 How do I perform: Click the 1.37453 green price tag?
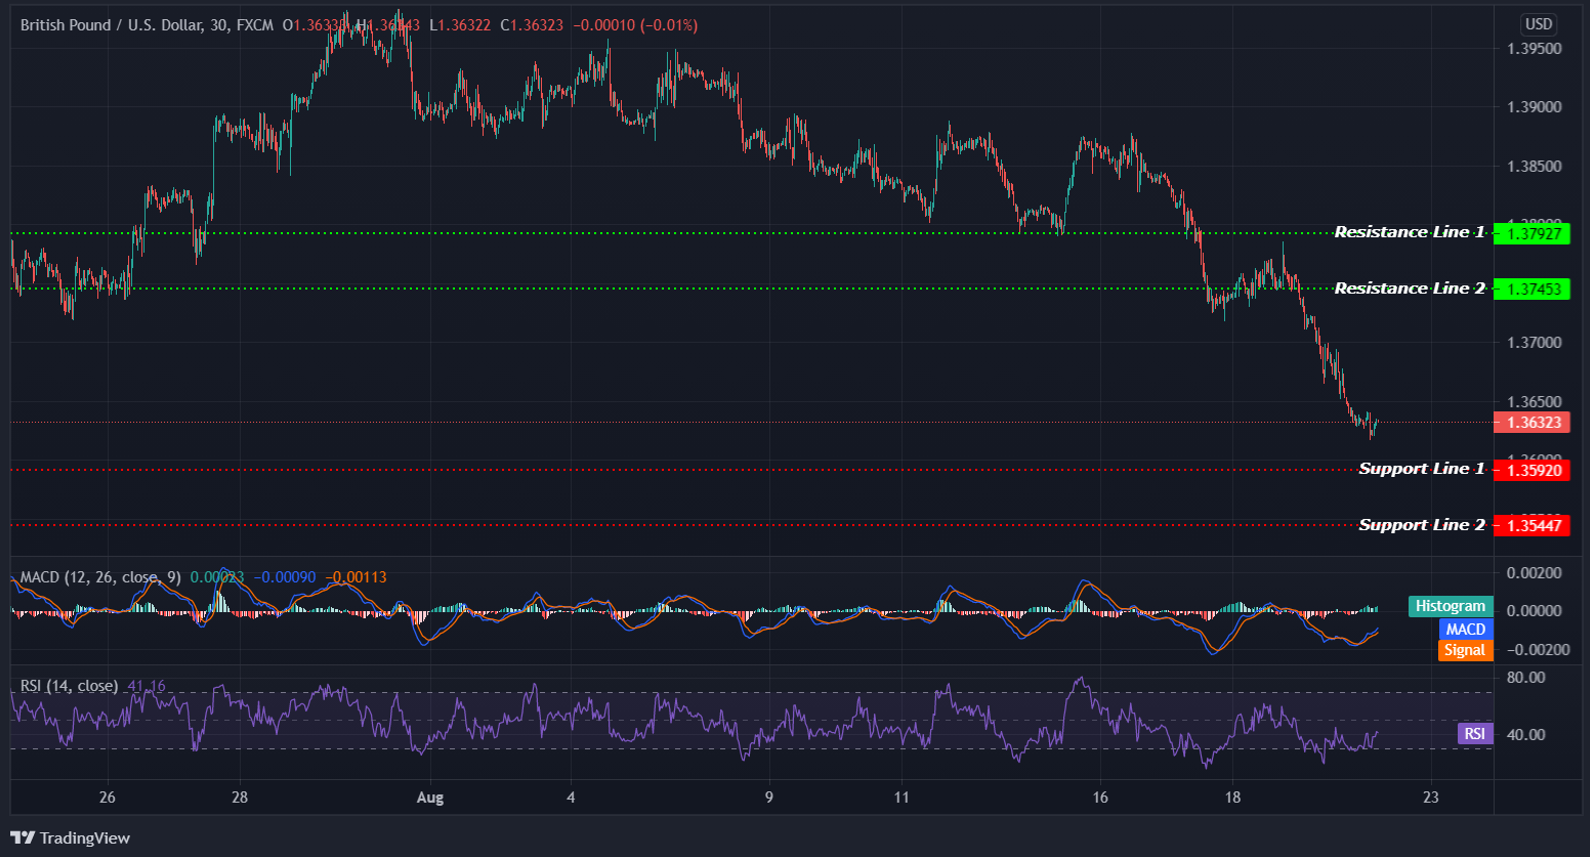click(x=1532, y=290)
